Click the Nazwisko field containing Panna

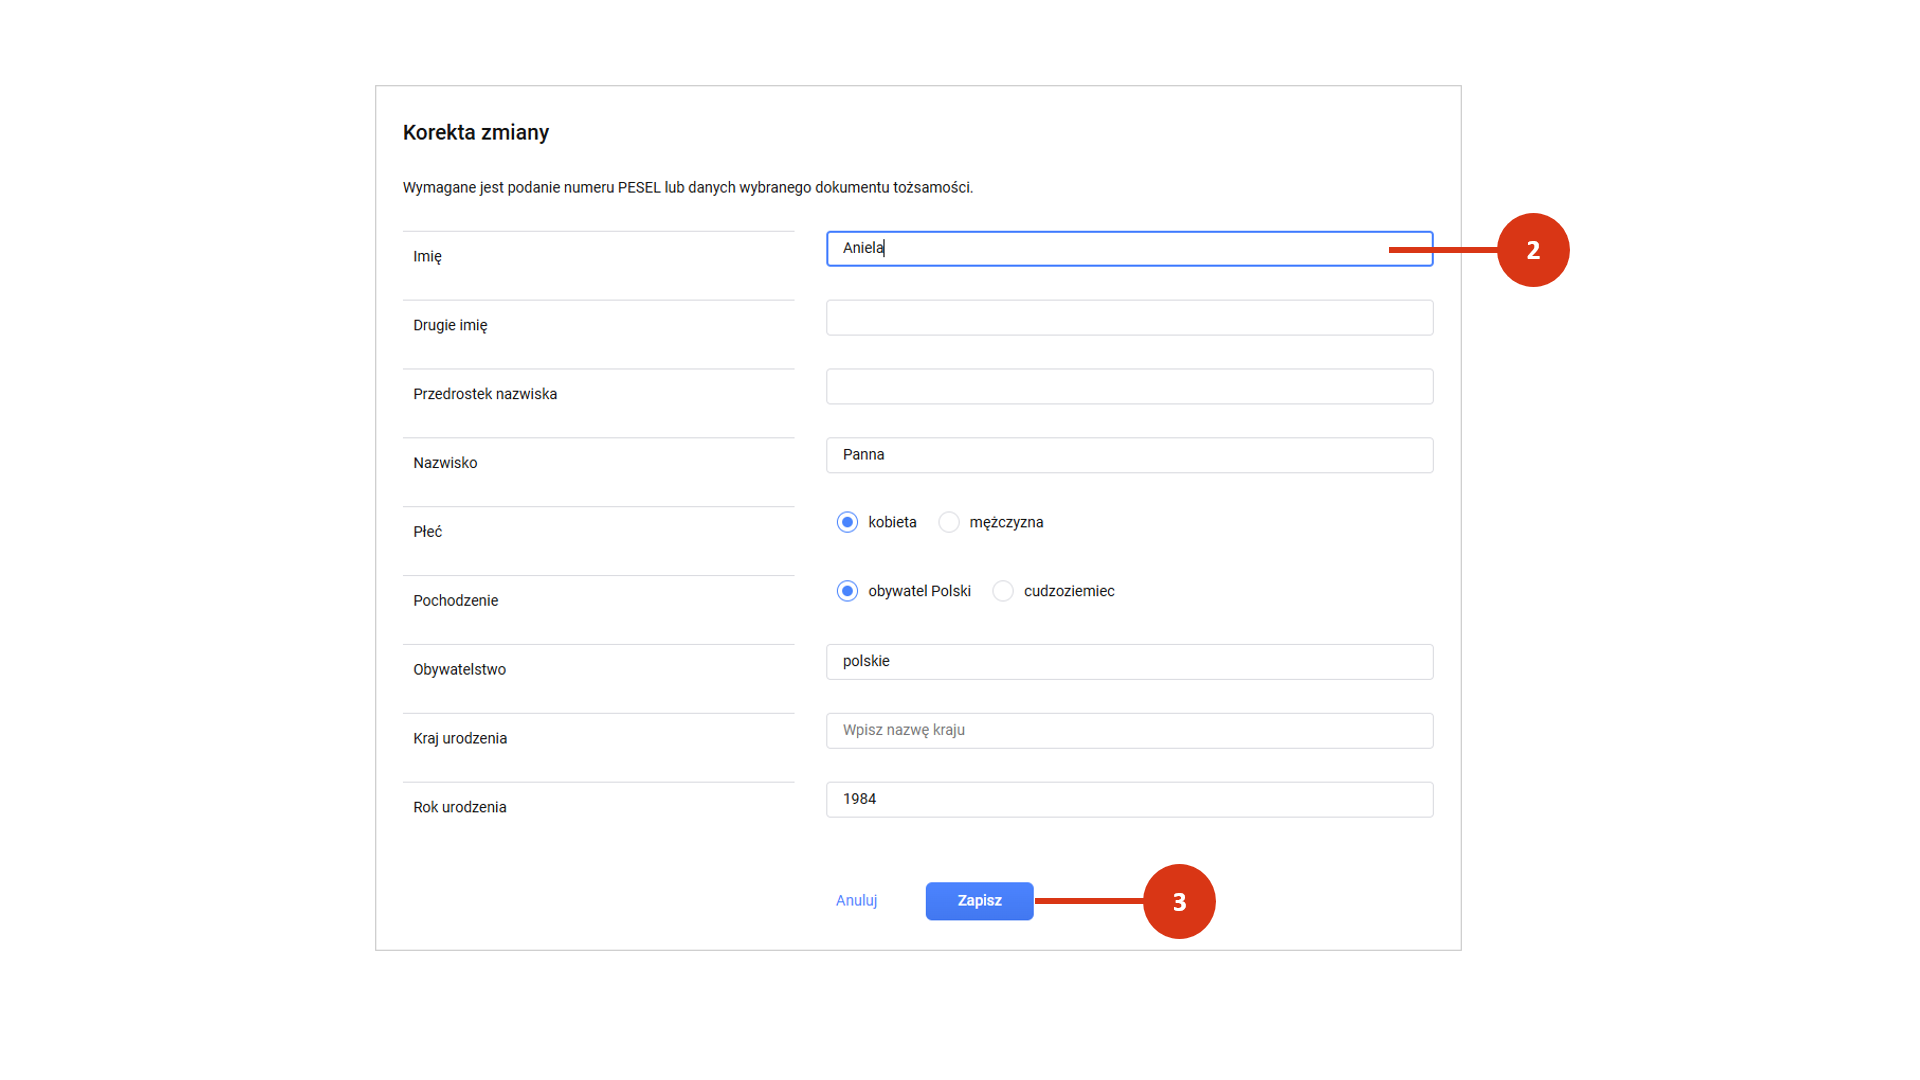(1129, 455)
